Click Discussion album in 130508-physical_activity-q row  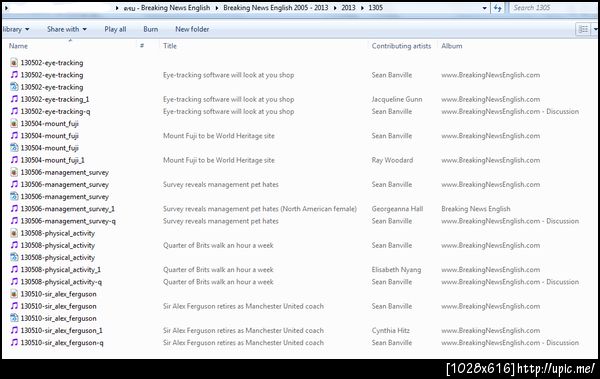click(x=510, y=282)
